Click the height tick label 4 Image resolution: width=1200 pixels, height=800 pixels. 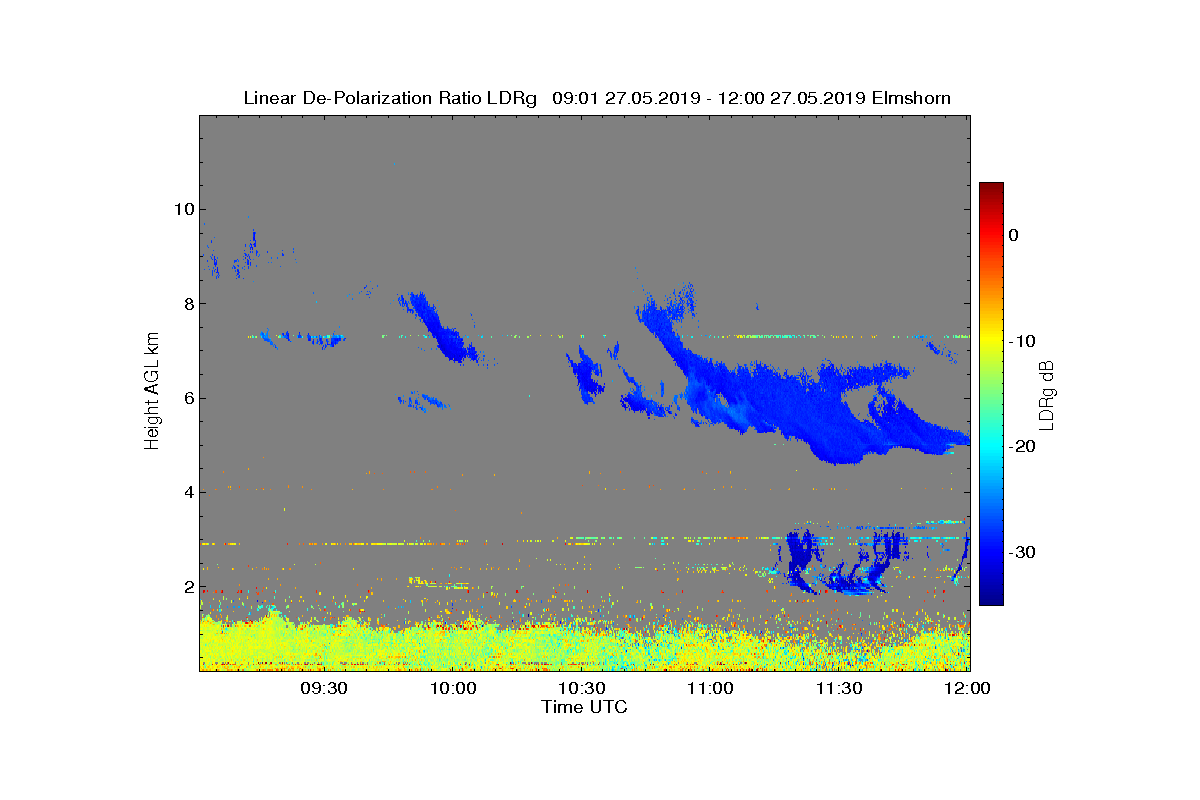click(x=188, y=492)
